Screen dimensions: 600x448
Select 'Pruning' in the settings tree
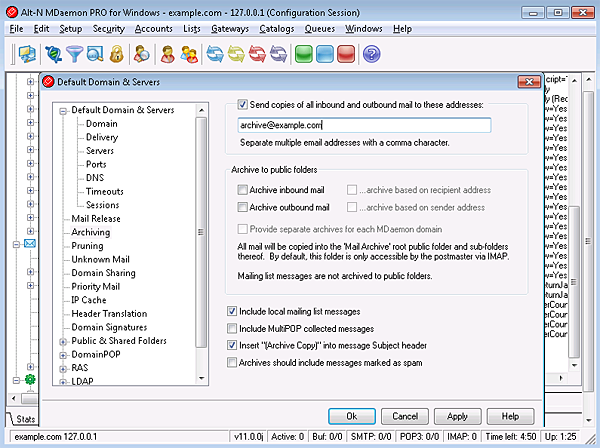tap(87, 246)
